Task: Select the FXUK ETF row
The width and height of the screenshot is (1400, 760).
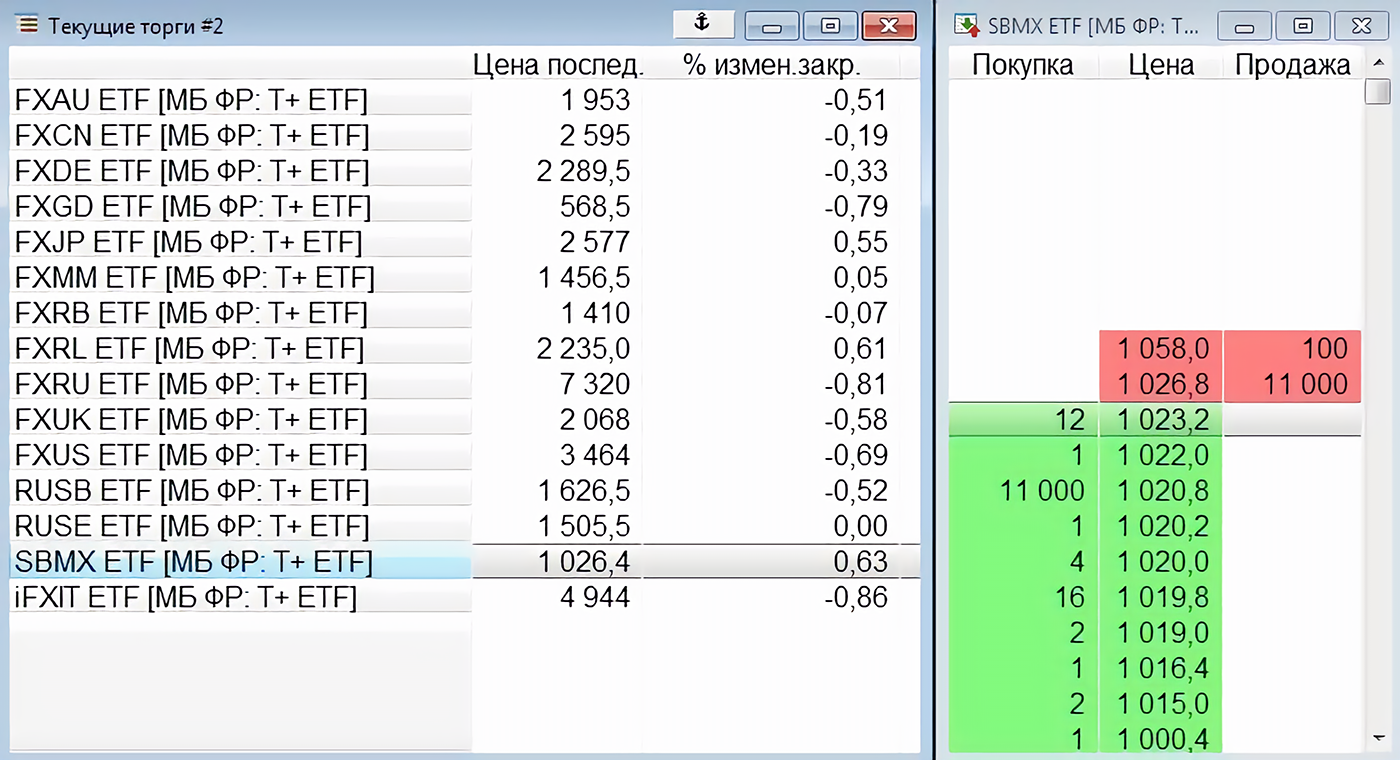Action: coord(465,420)
